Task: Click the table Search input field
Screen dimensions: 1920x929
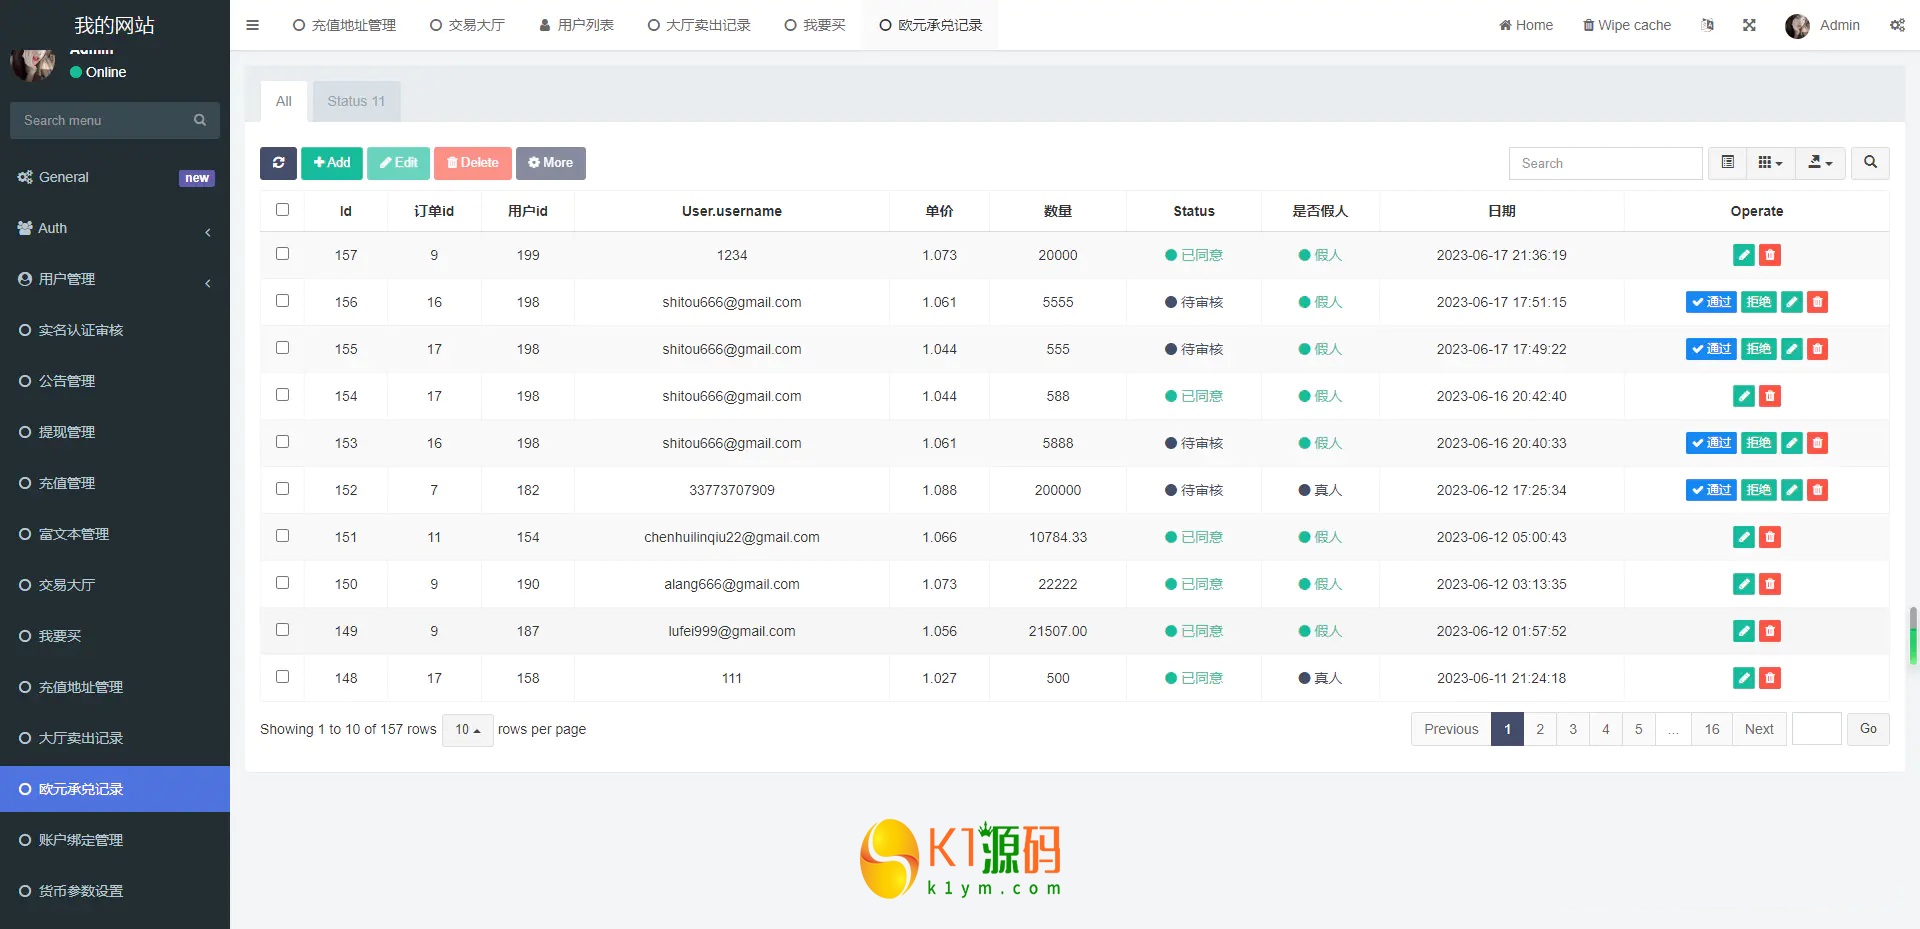Action: pos(1605,163)
